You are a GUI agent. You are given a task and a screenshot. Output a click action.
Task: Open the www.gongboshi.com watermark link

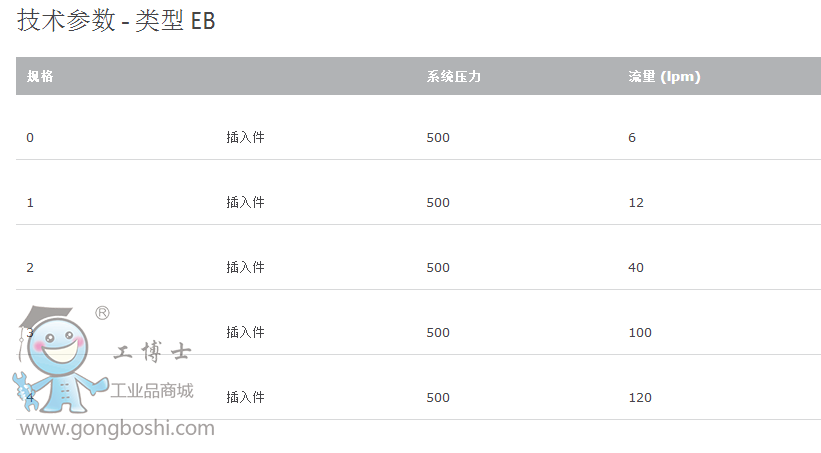click(118, 429)
